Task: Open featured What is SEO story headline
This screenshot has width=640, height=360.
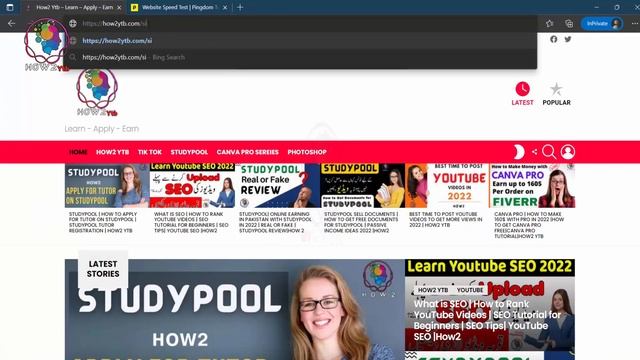Action: 487,320
